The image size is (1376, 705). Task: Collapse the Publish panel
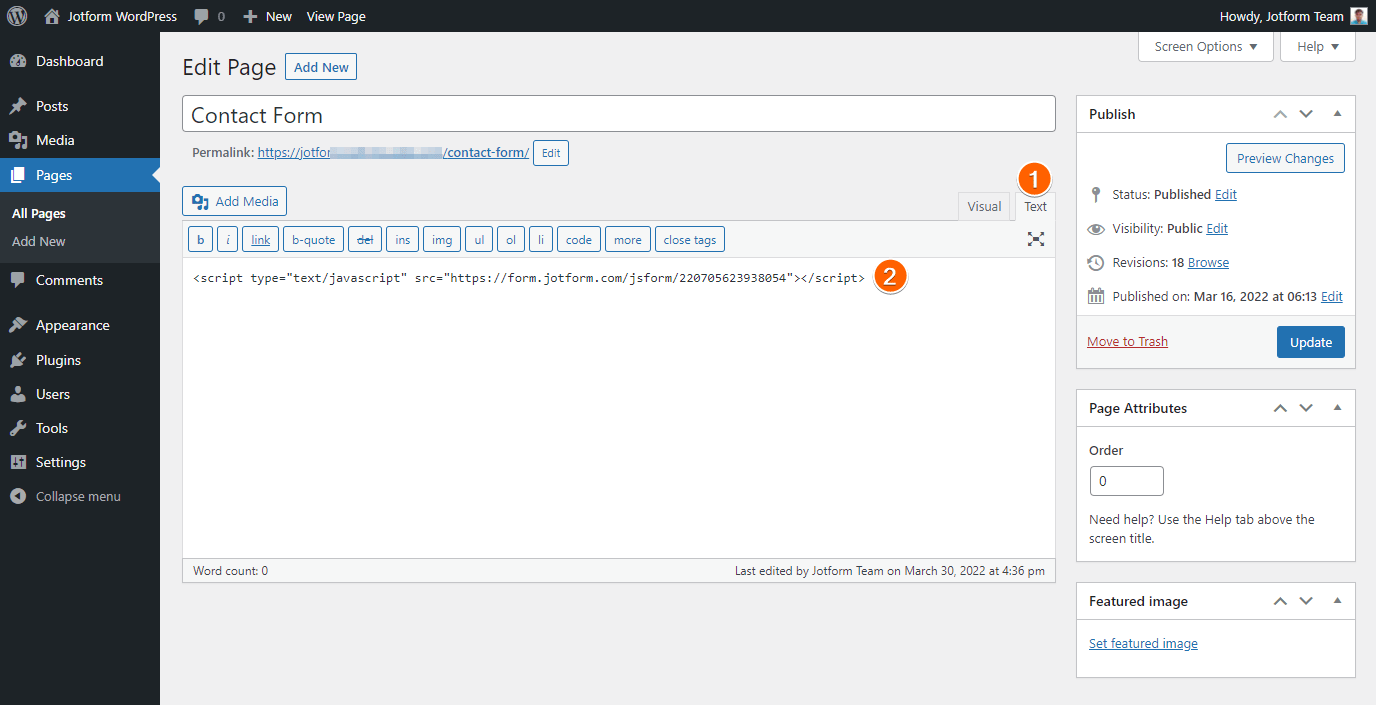(x=1337, y=114)
